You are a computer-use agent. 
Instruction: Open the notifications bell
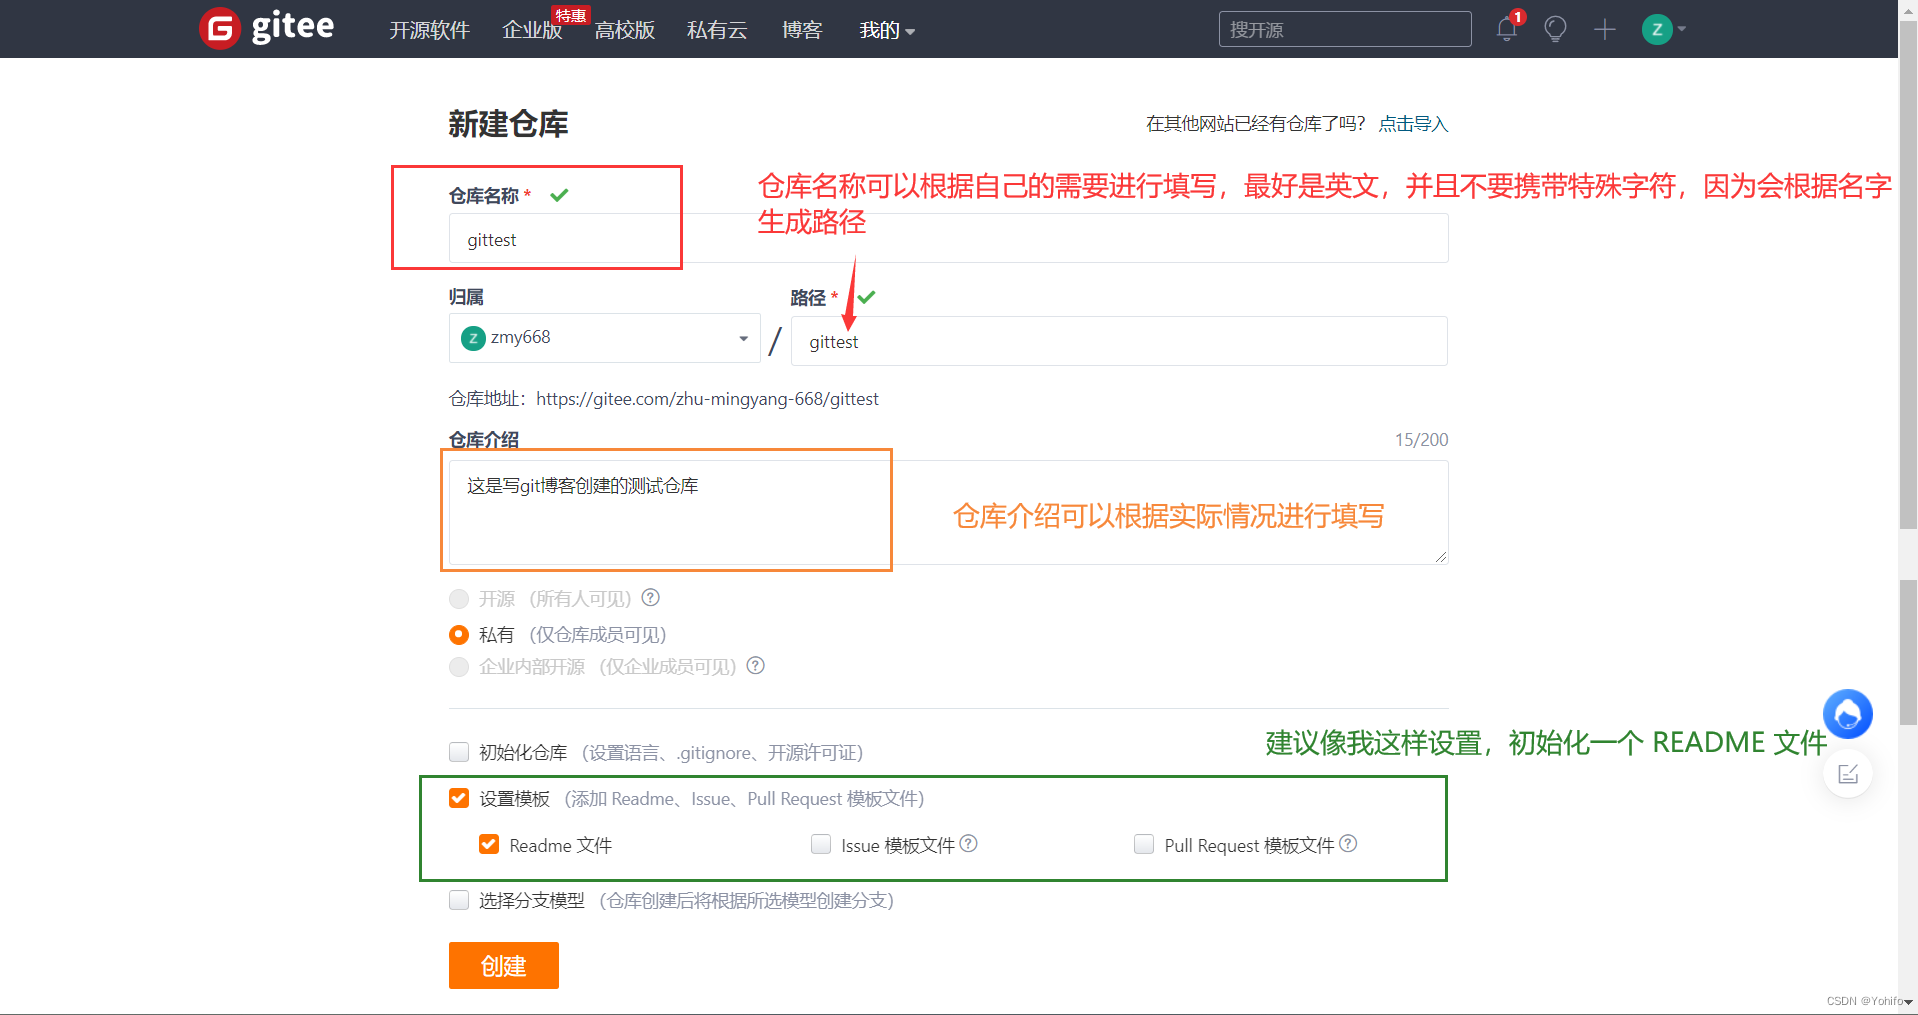coord(1507,29)
